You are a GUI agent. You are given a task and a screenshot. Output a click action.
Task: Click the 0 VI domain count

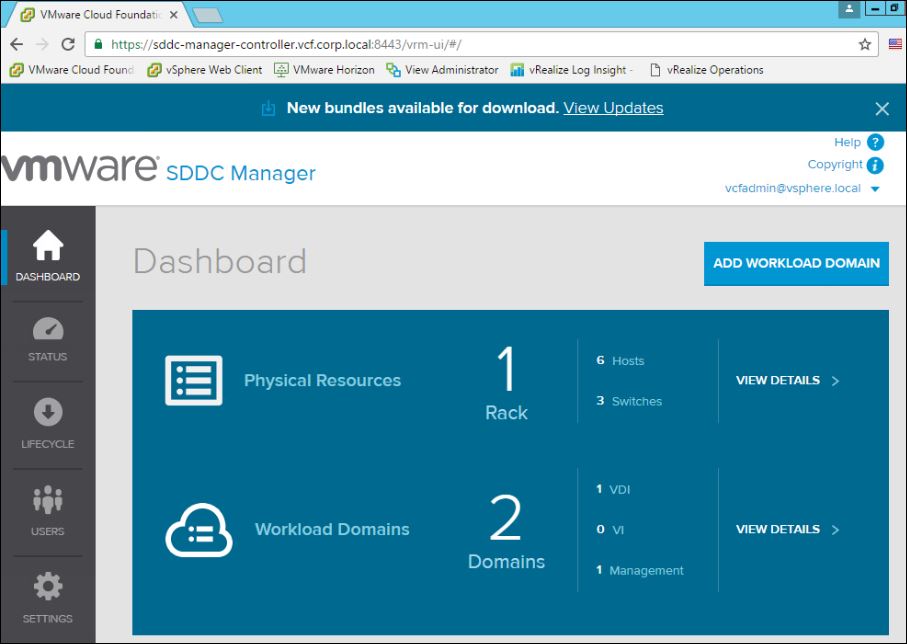pyautogui.click(x=610, y=529)
